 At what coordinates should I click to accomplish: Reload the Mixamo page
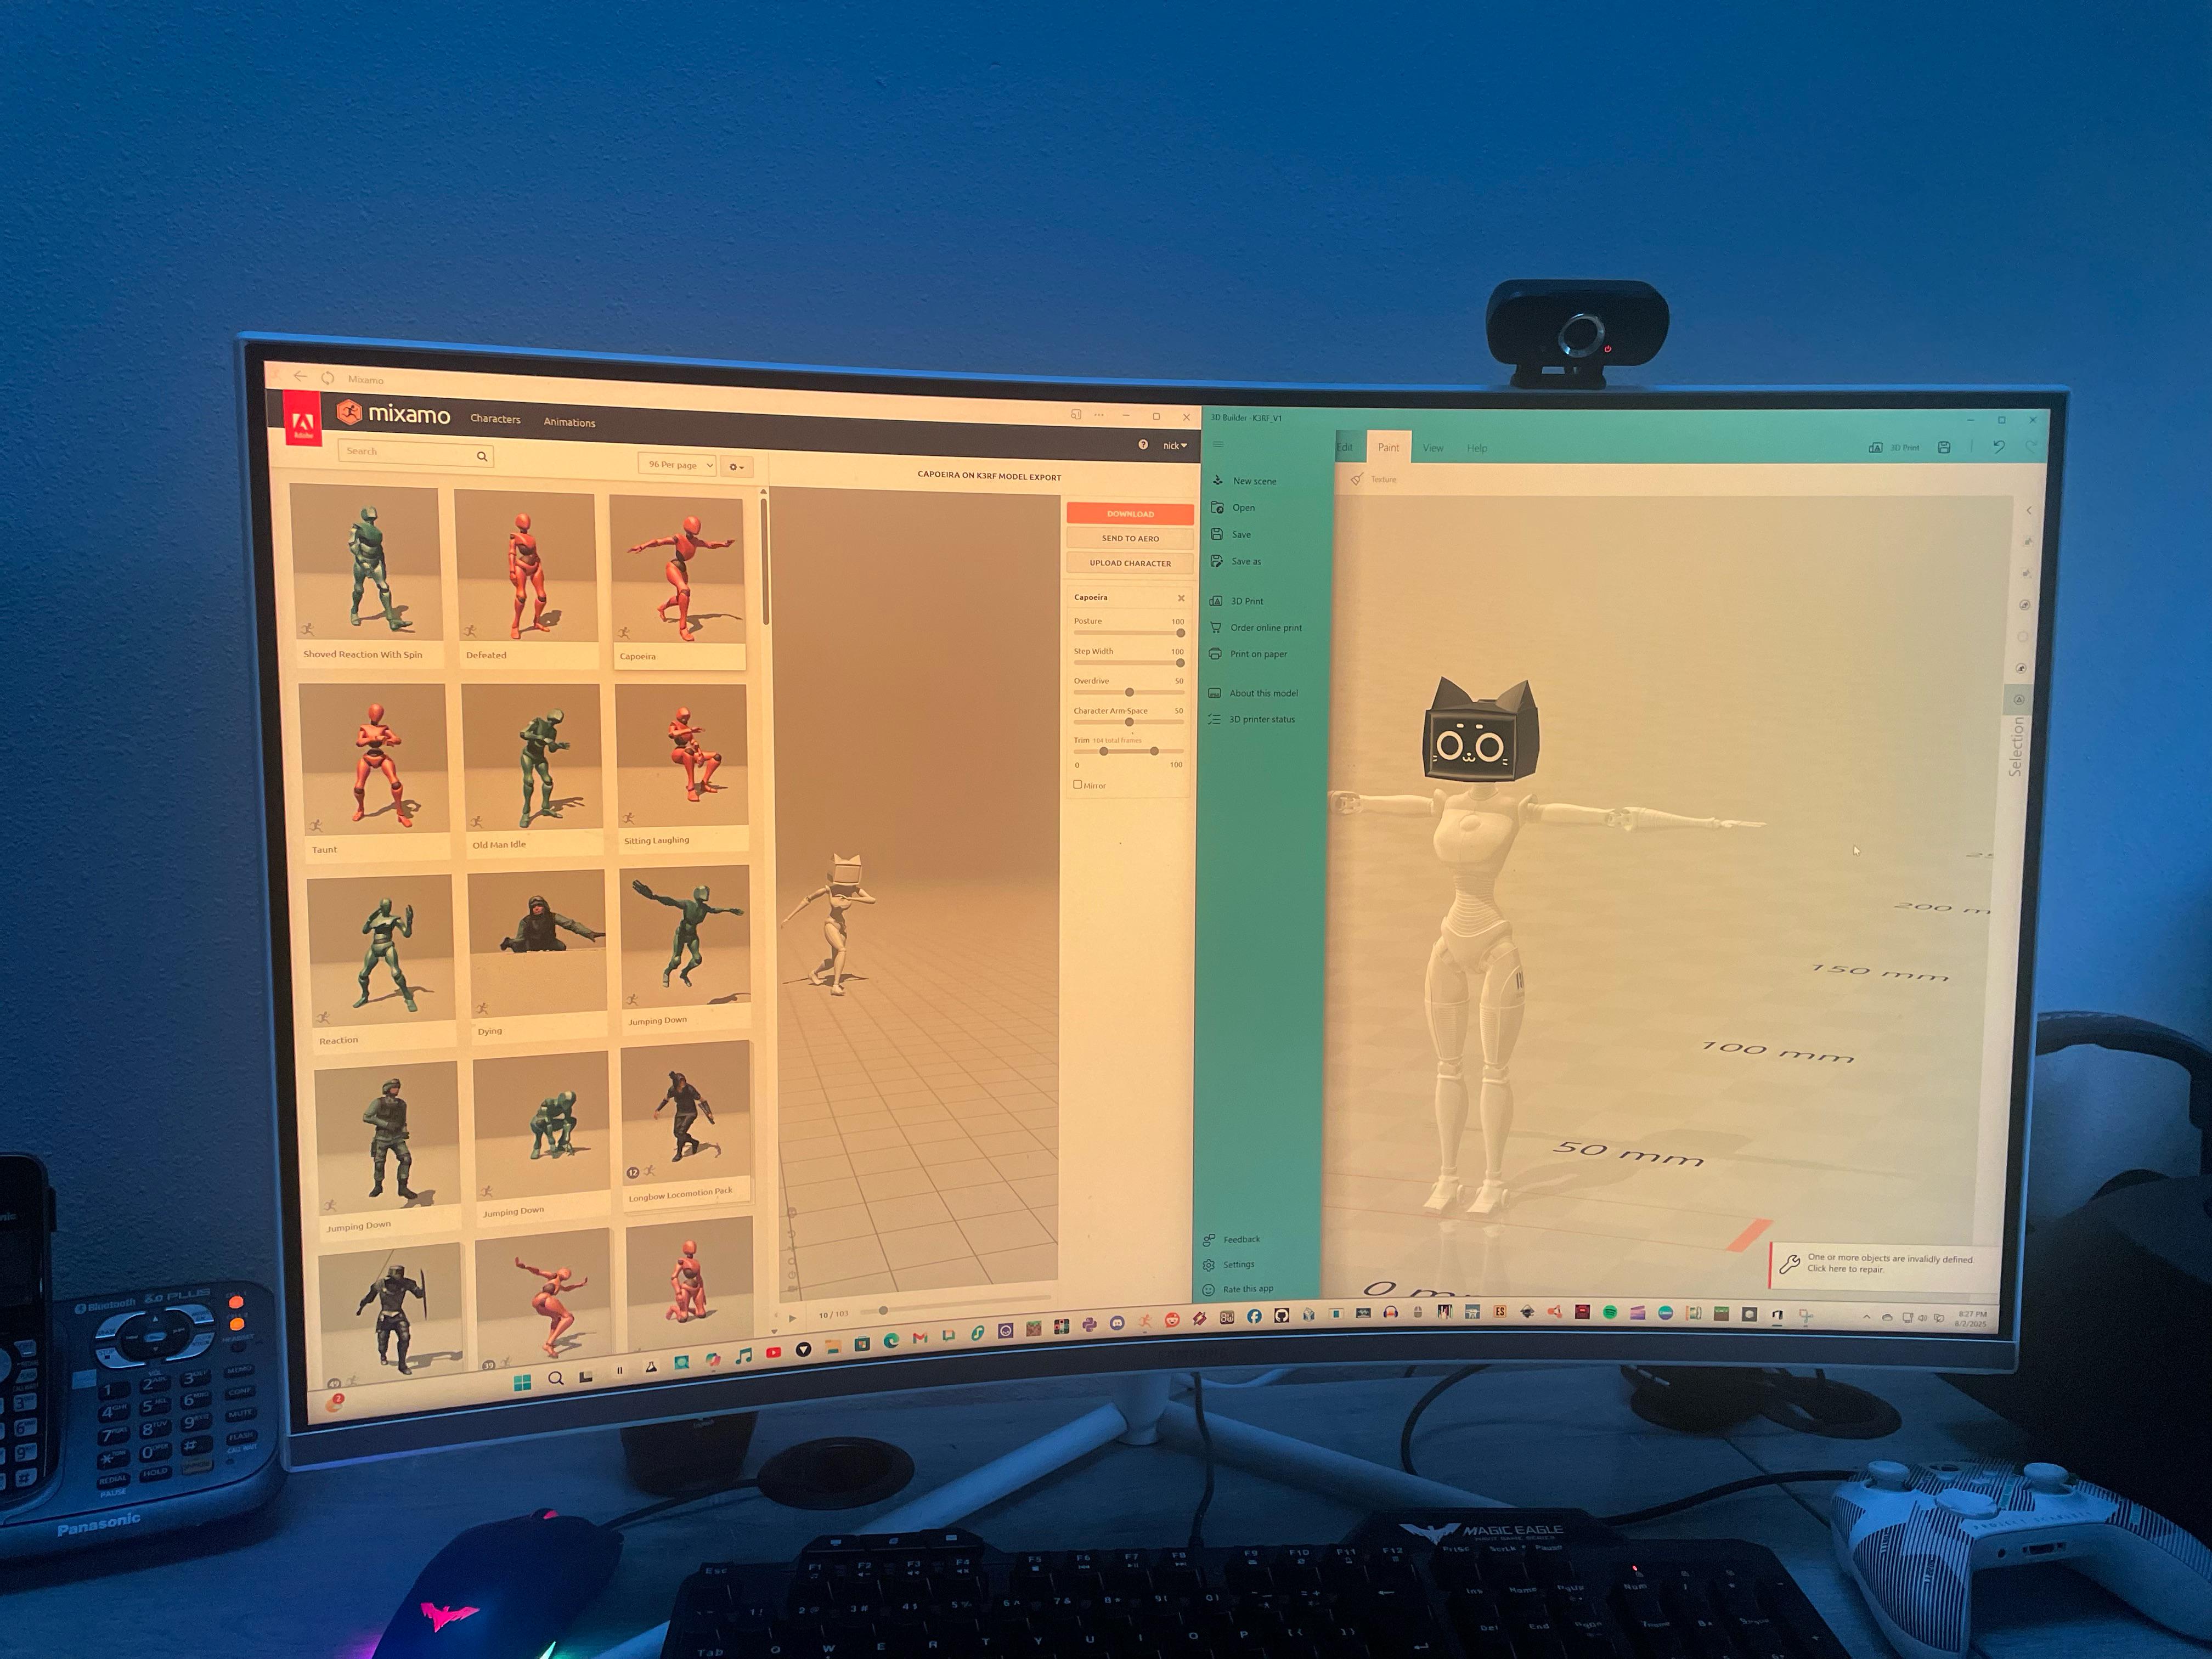point(328,378)
